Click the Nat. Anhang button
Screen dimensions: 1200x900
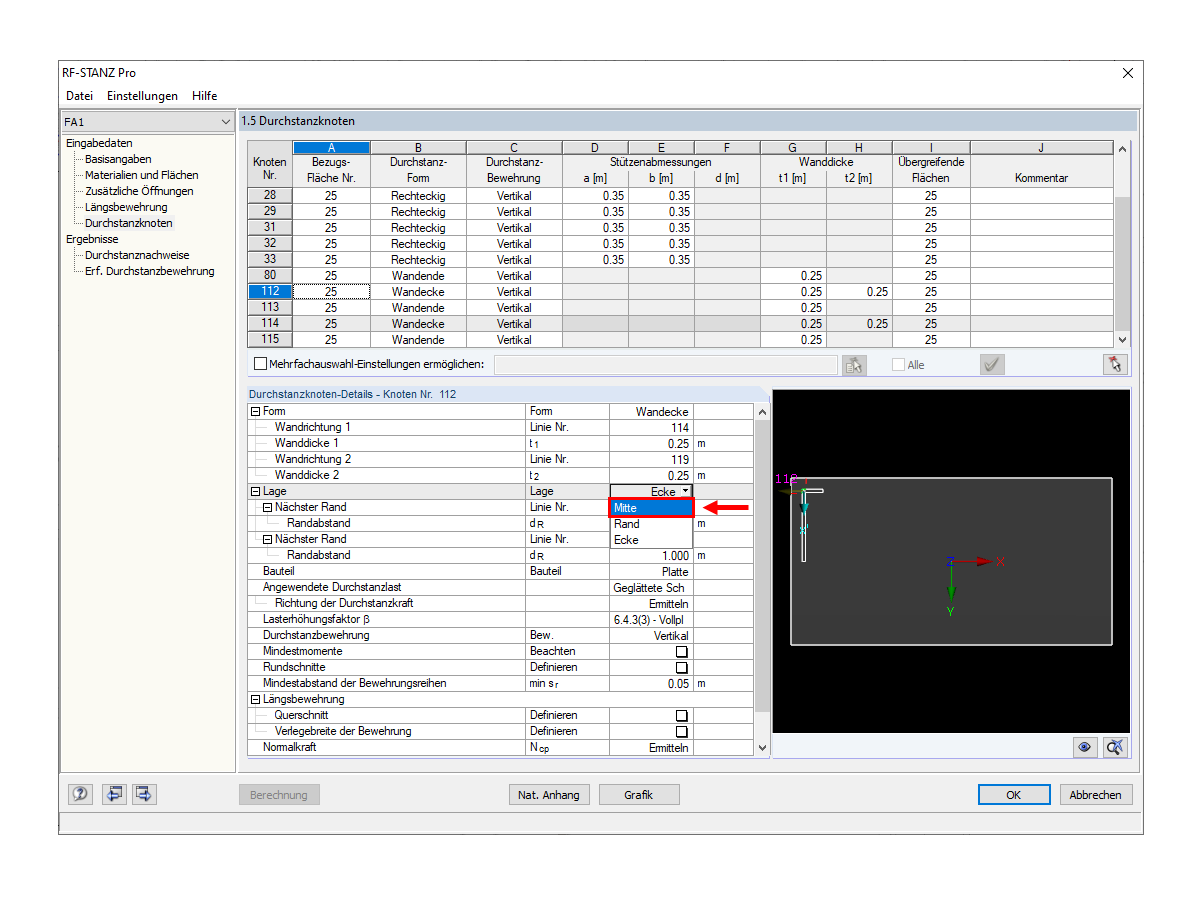point(549,795)
